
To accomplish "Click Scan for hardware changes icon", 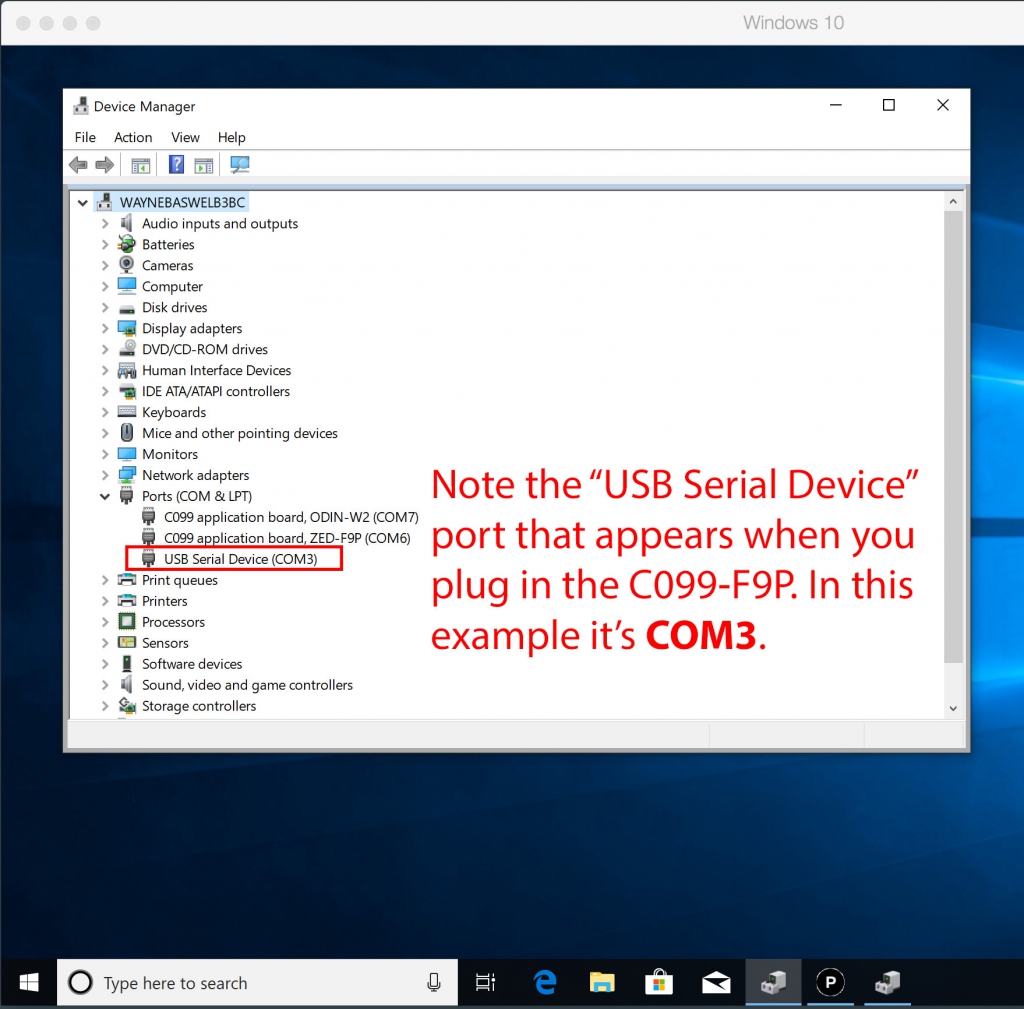I will [240, 165].
